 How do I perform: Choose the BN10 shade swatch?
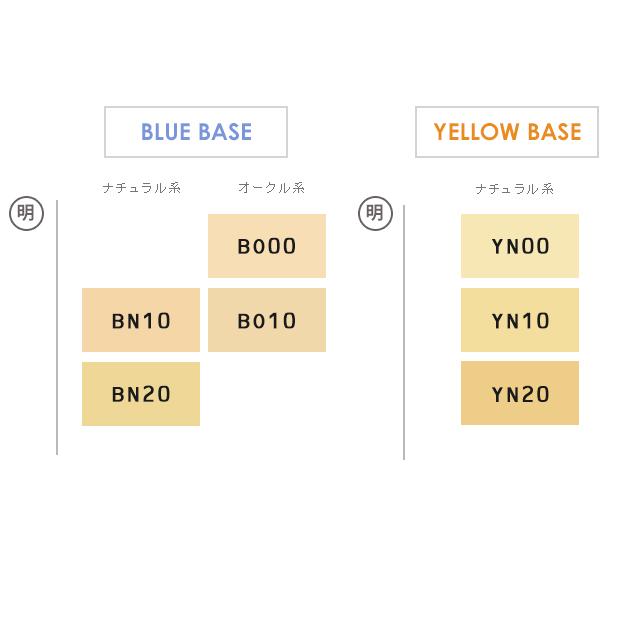(x=141, y=320)
